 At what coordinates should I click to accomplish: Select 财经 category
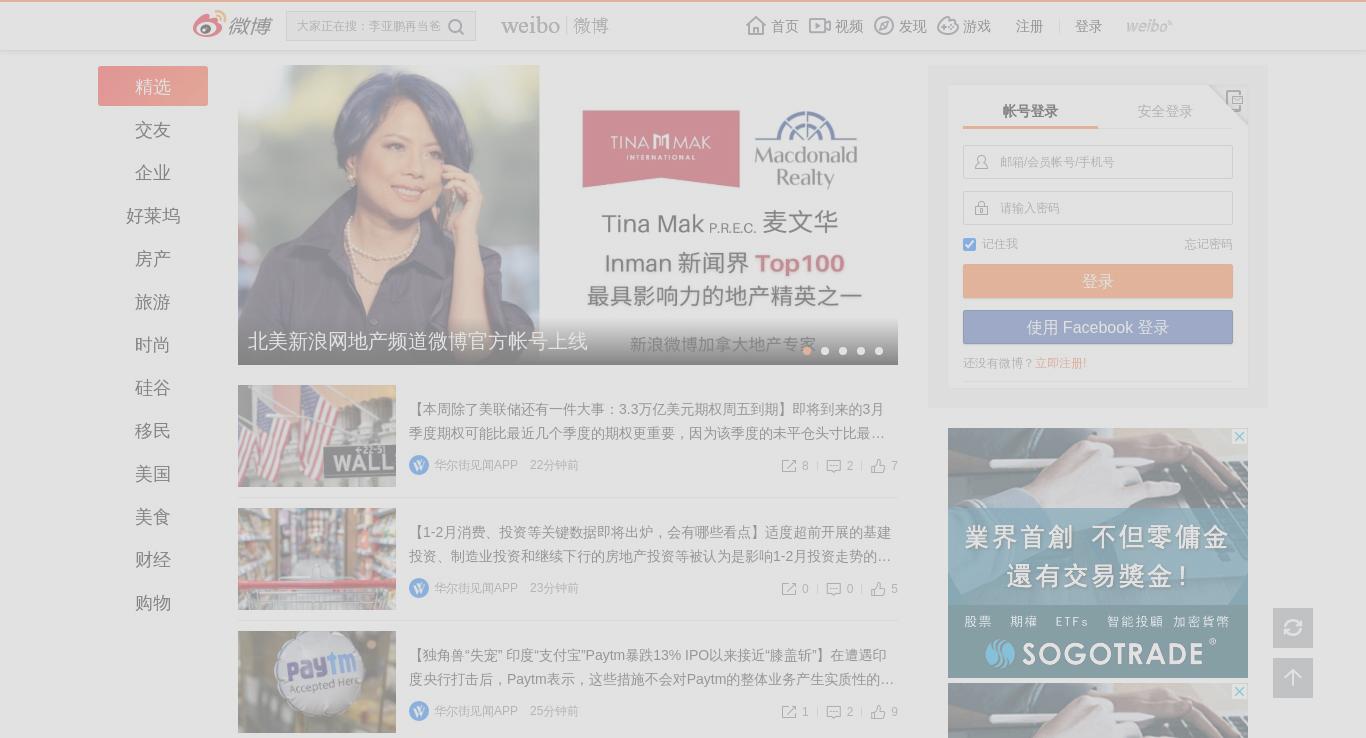coord(153,560)
